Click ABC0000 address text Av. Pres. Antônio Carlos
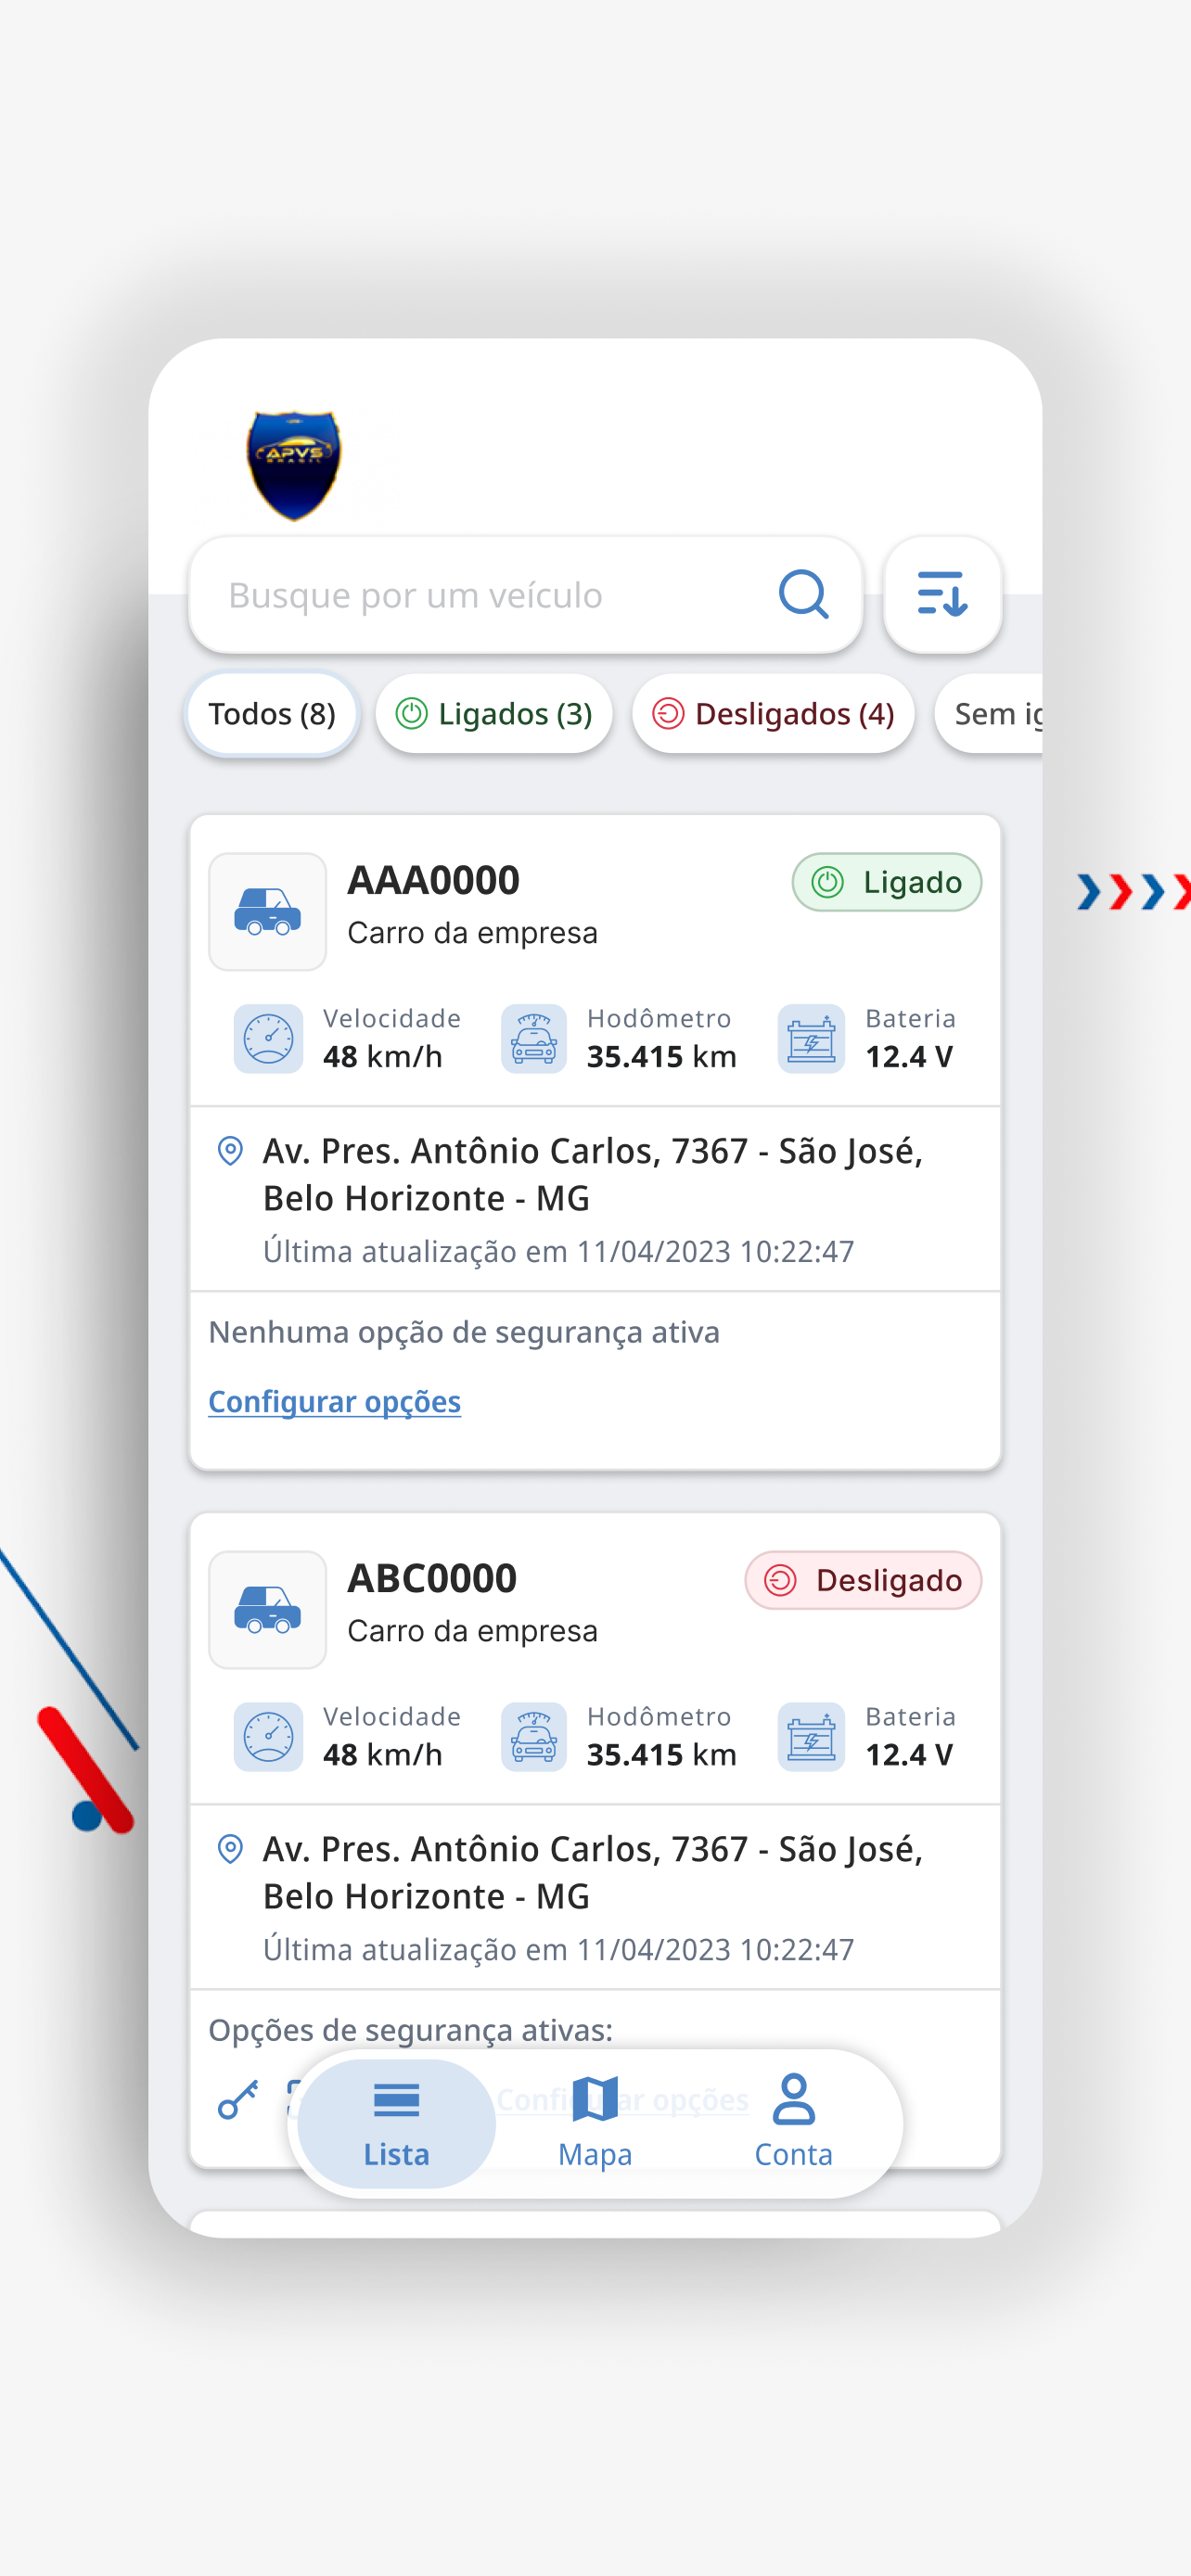Screen dimensions: 1191x2576 593,1872
